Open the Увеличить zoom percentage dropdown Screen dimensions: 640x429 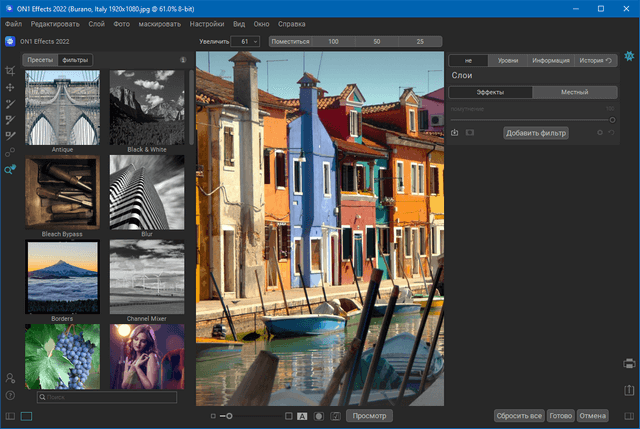pos(245,42)
